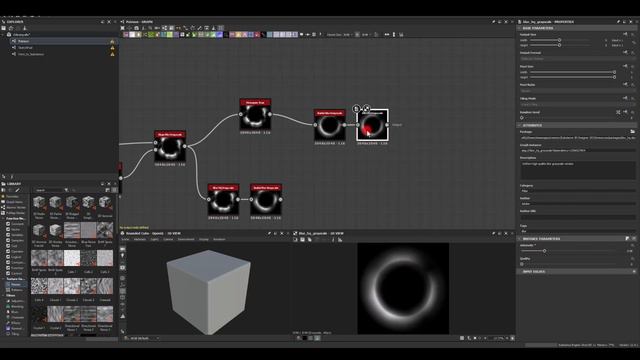The height and width of the screenshot is (360, 640).
Task: Click the fit-to-view icon in Graph toolbar
Action: (x=122, y=28)
